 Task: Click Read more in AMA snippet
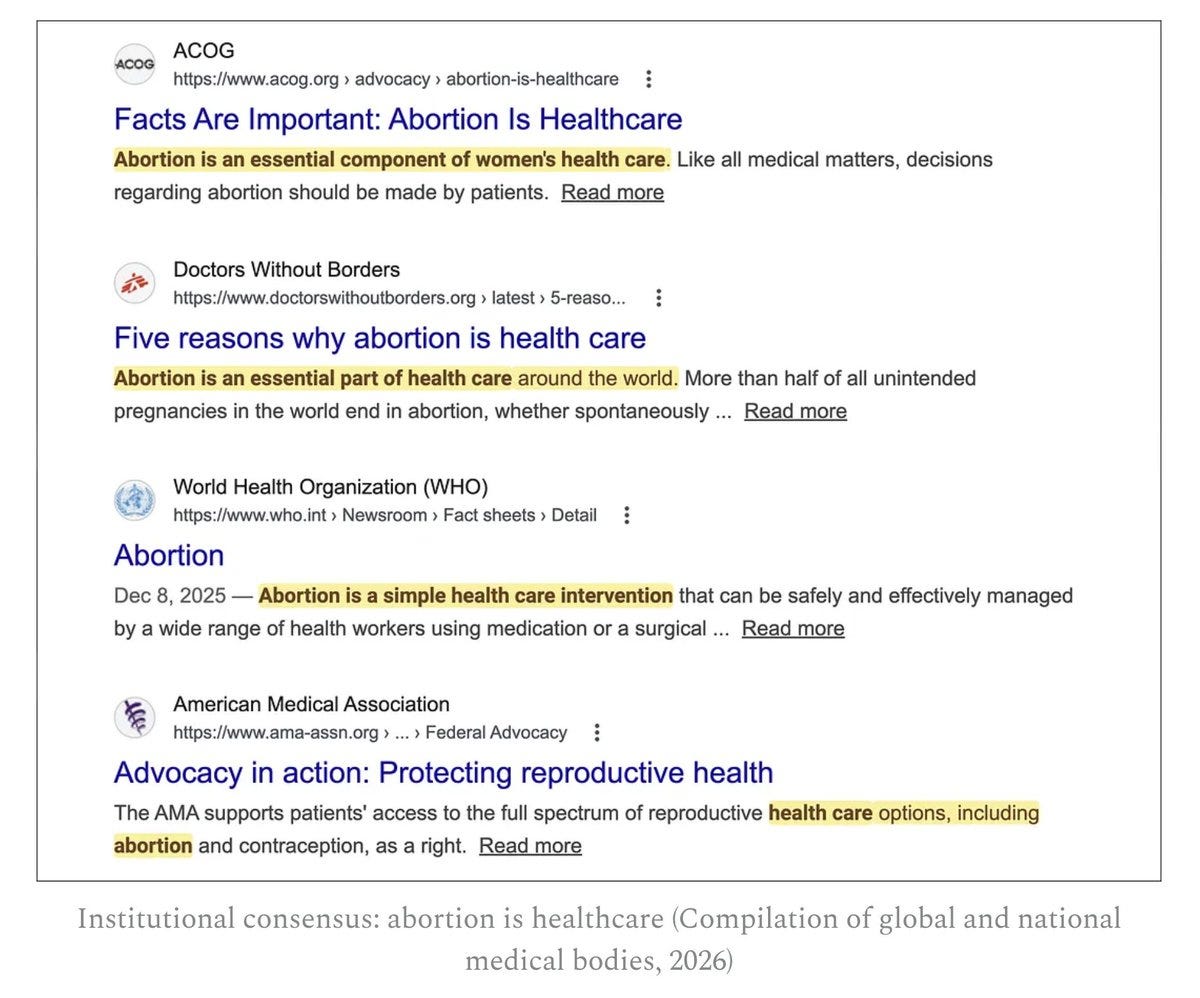pos(530,846)
